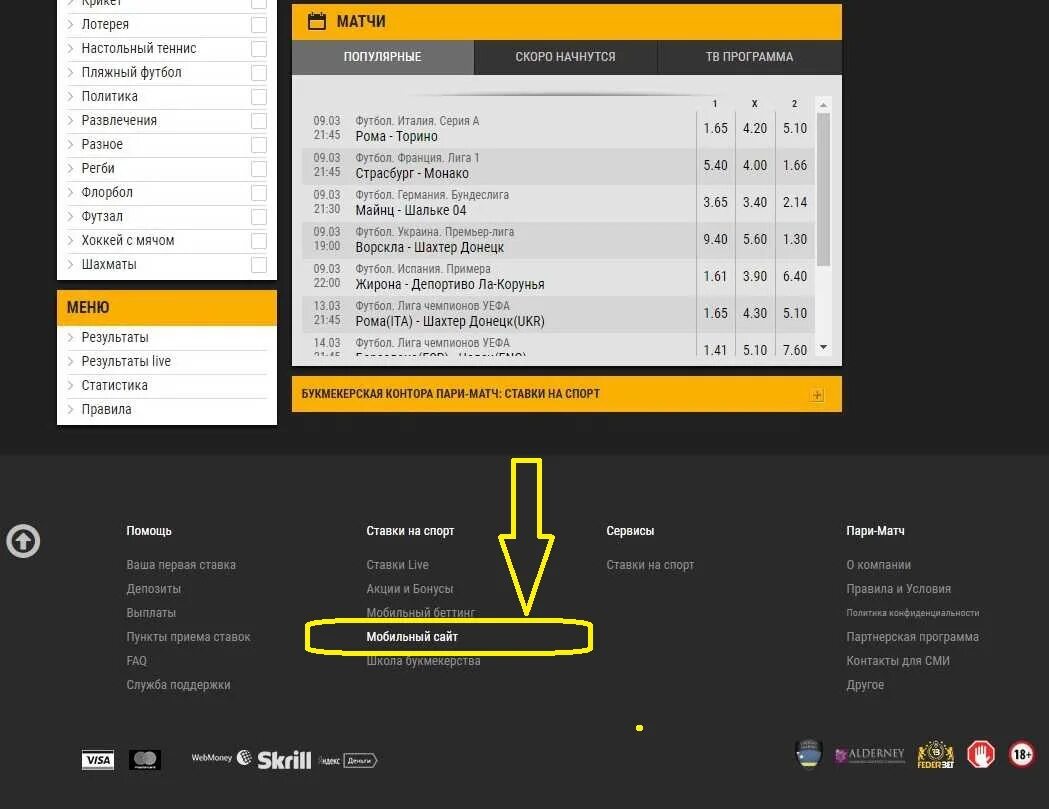
Task: Tick the Разное checkbox
Action: pos(259,145)
